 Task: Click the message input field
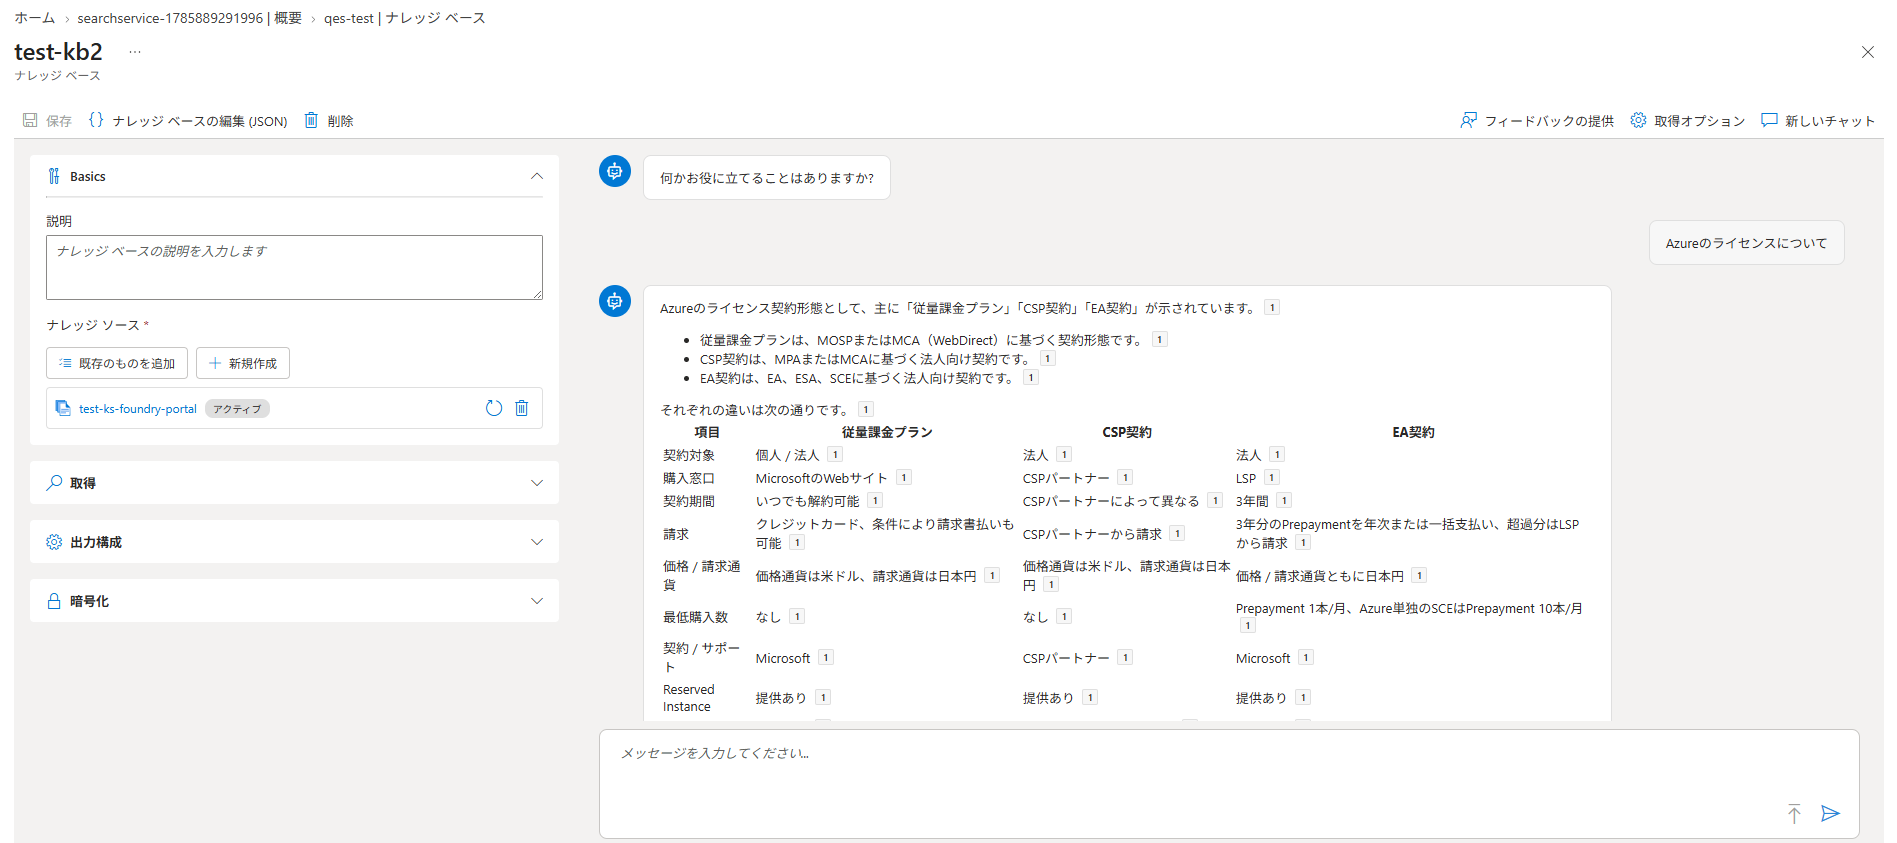[x=1229, y=784]
